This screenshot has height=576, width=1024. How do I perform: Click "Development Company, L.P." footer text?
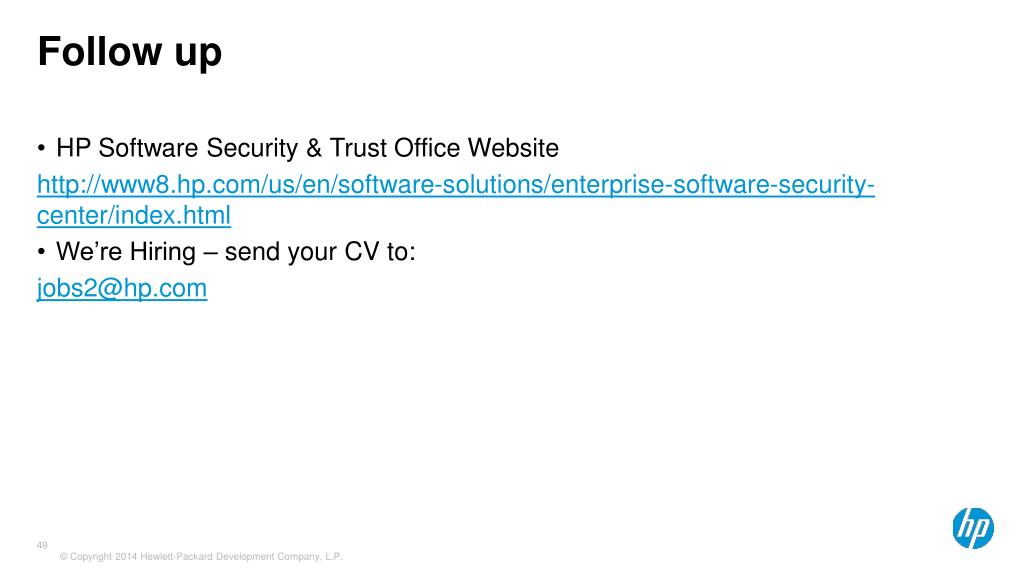point(280,556)
